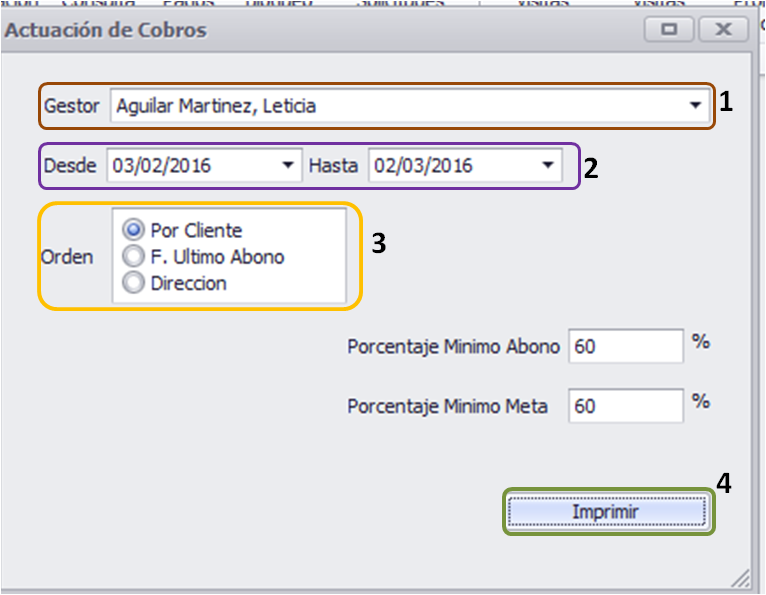The image size is (766, 595).
Task: Click the Orden label
Action: tap(67, 257)
